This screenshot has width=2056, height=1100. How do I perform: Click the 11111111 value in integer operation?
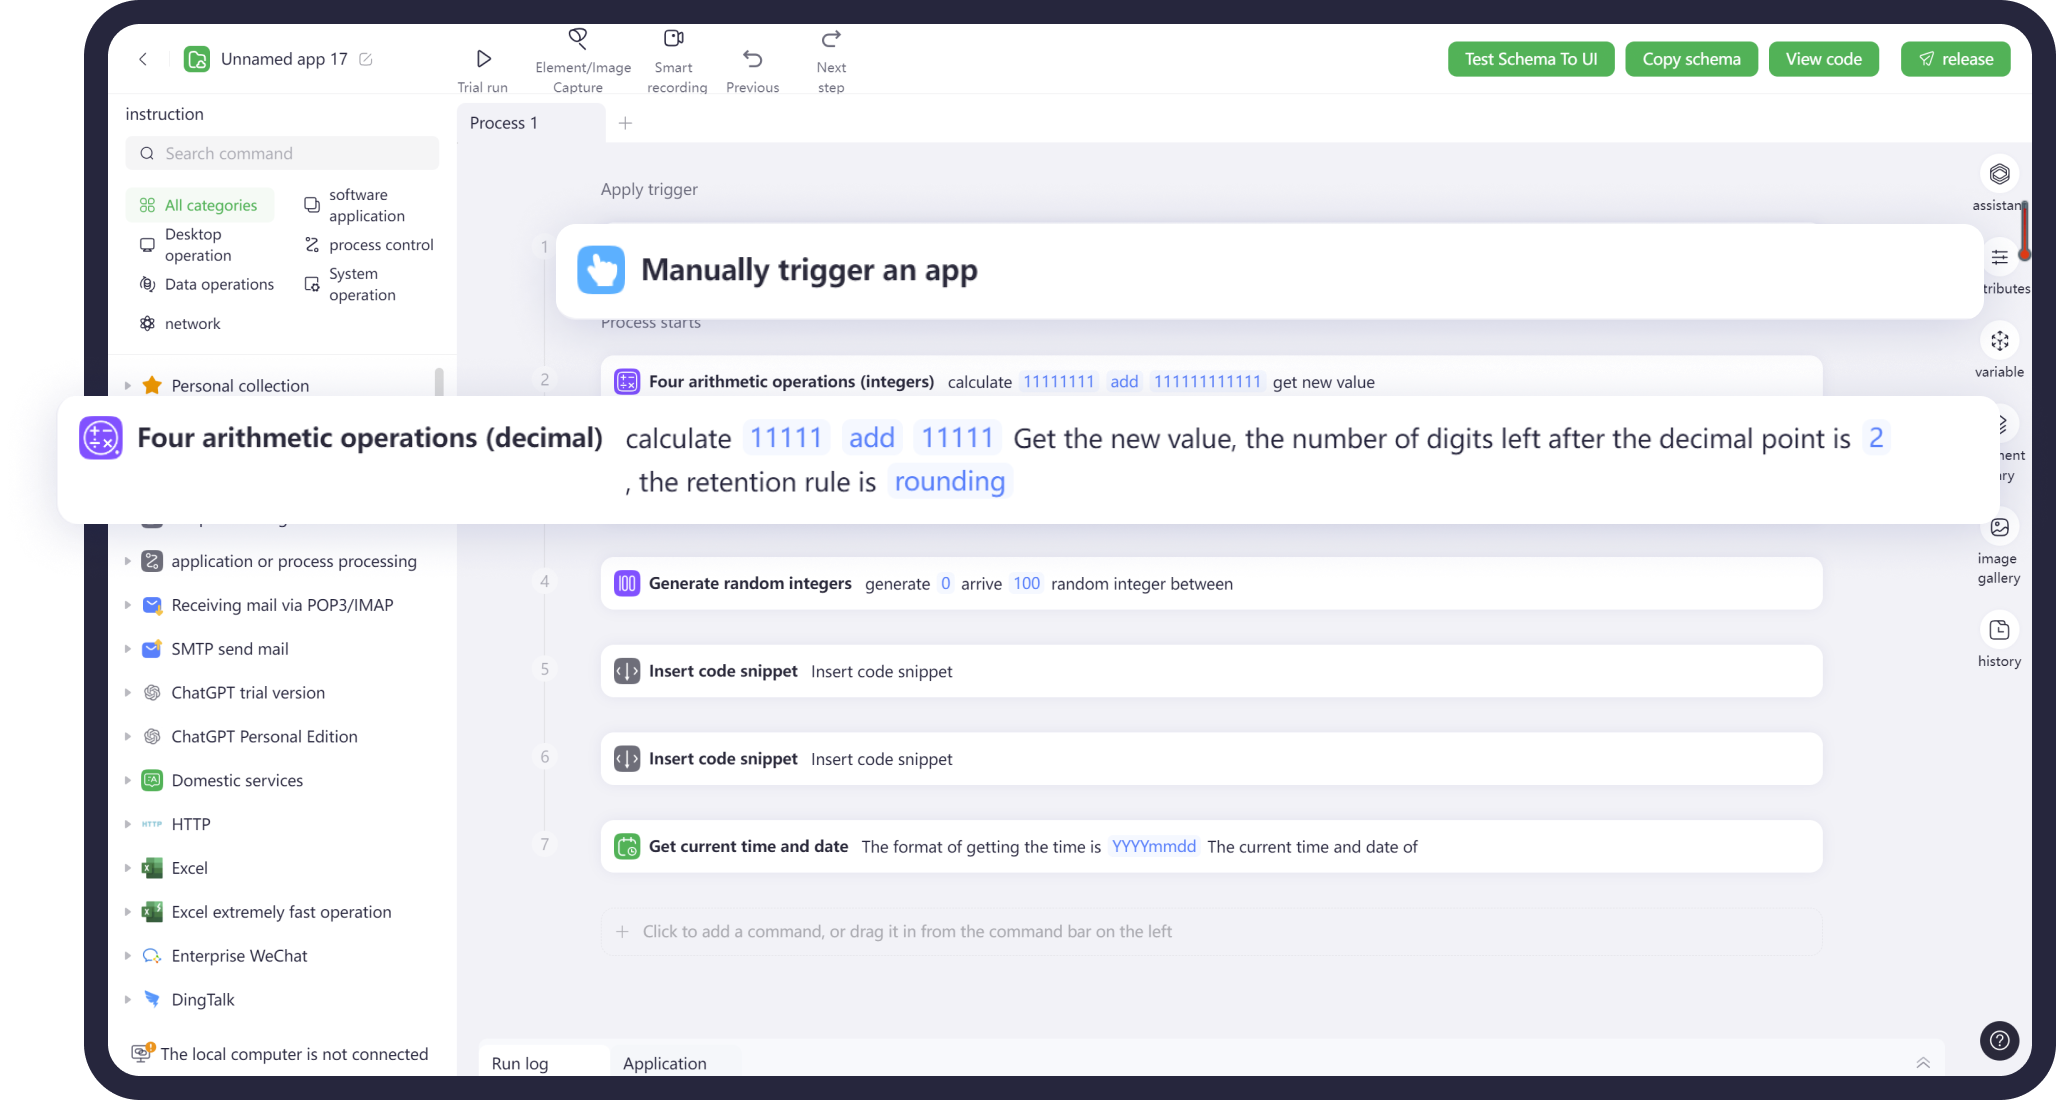(x=1059, y=382)
